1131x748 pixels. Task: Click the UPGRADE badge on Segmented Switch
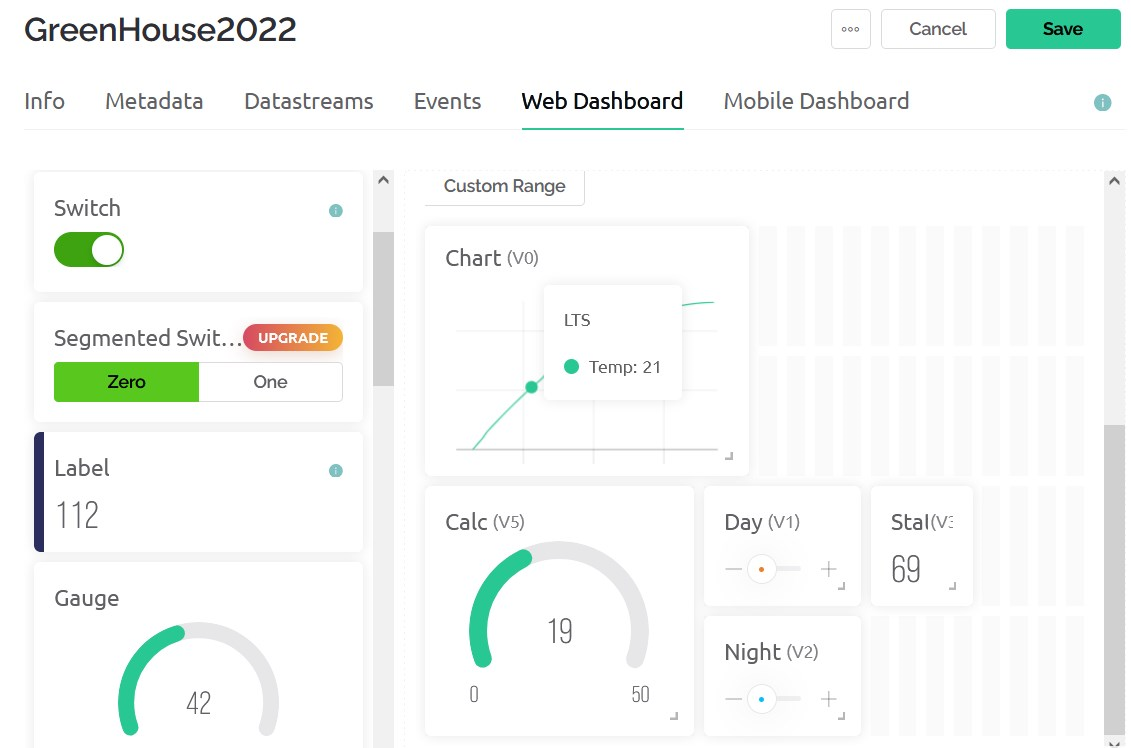(x=293, y=338)
